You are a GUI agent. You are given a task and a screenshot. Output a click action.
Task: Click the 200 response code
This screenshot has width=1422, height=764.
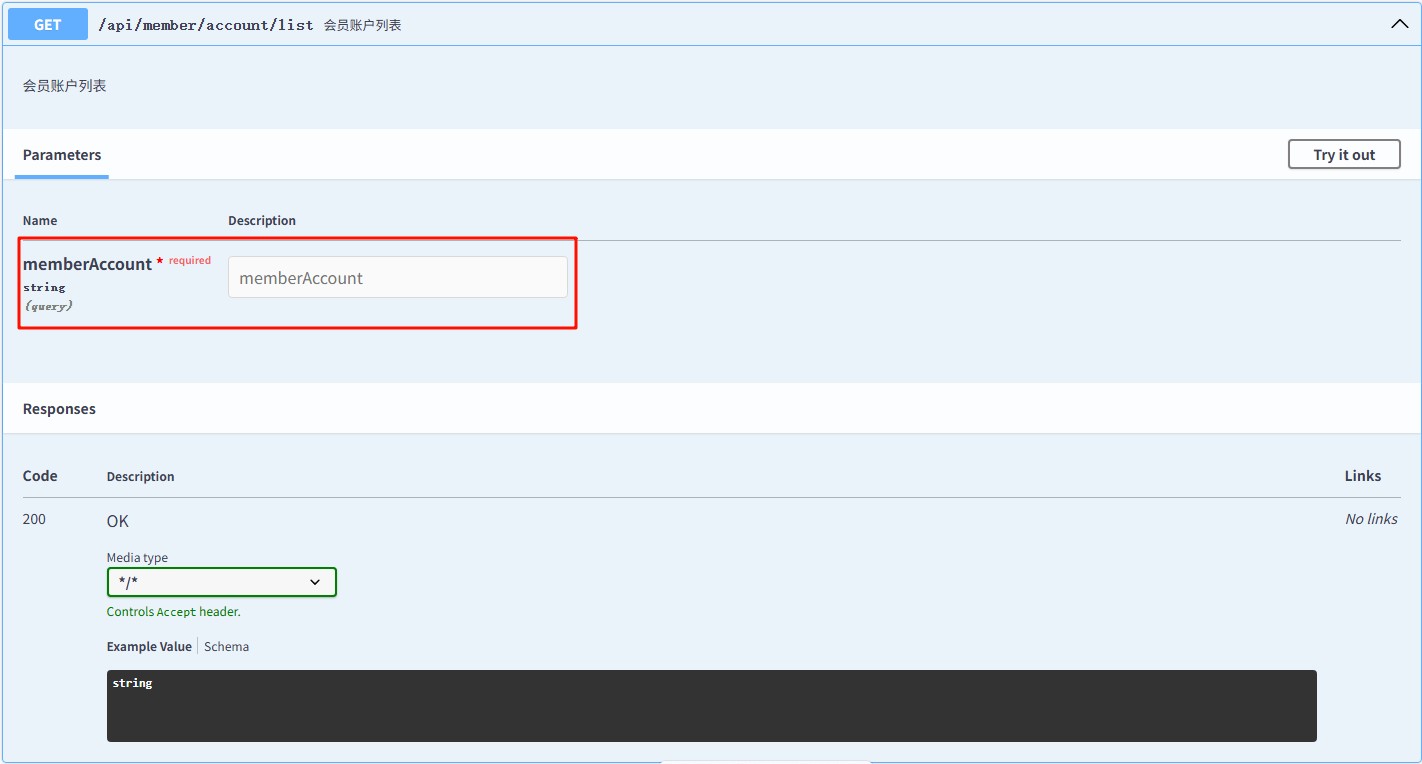point(34,519)
